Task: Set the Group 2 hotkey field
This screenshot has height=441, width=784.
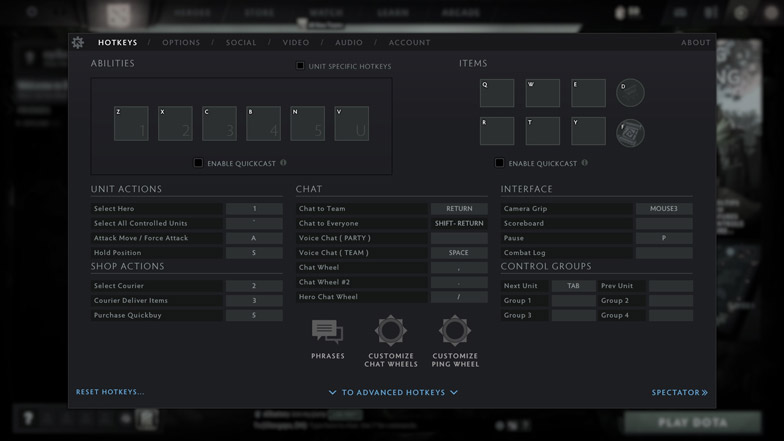Action: (x=670, y=300)
